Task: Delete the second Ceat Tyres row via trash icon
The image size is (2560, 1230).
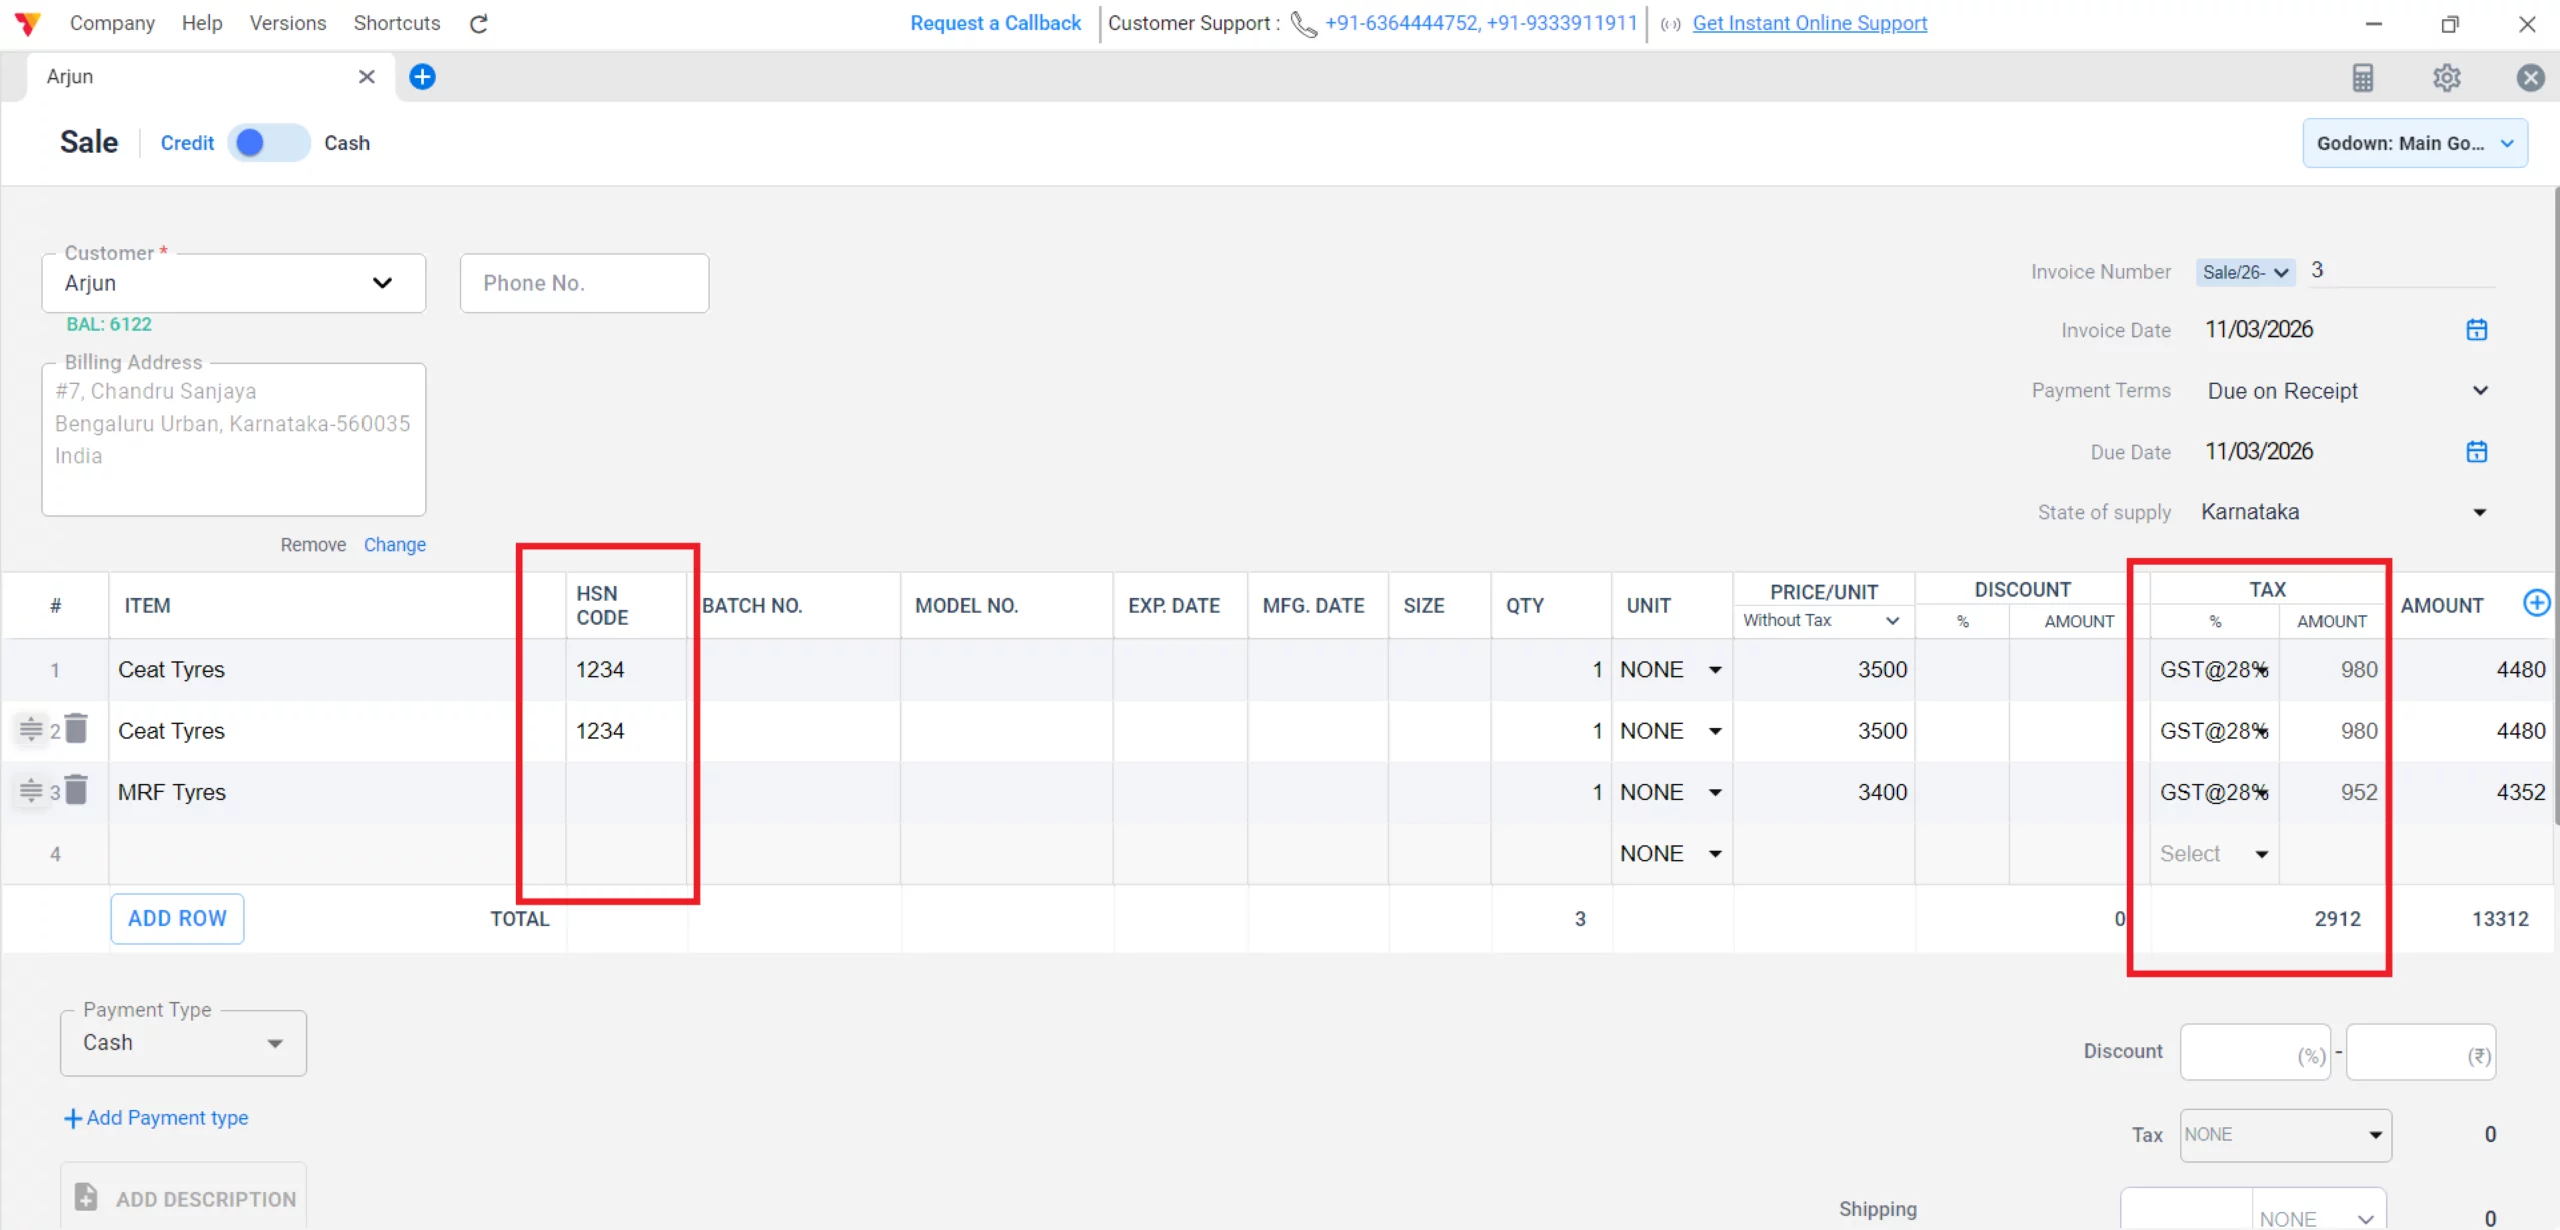Action: click(x=78, y=728)
